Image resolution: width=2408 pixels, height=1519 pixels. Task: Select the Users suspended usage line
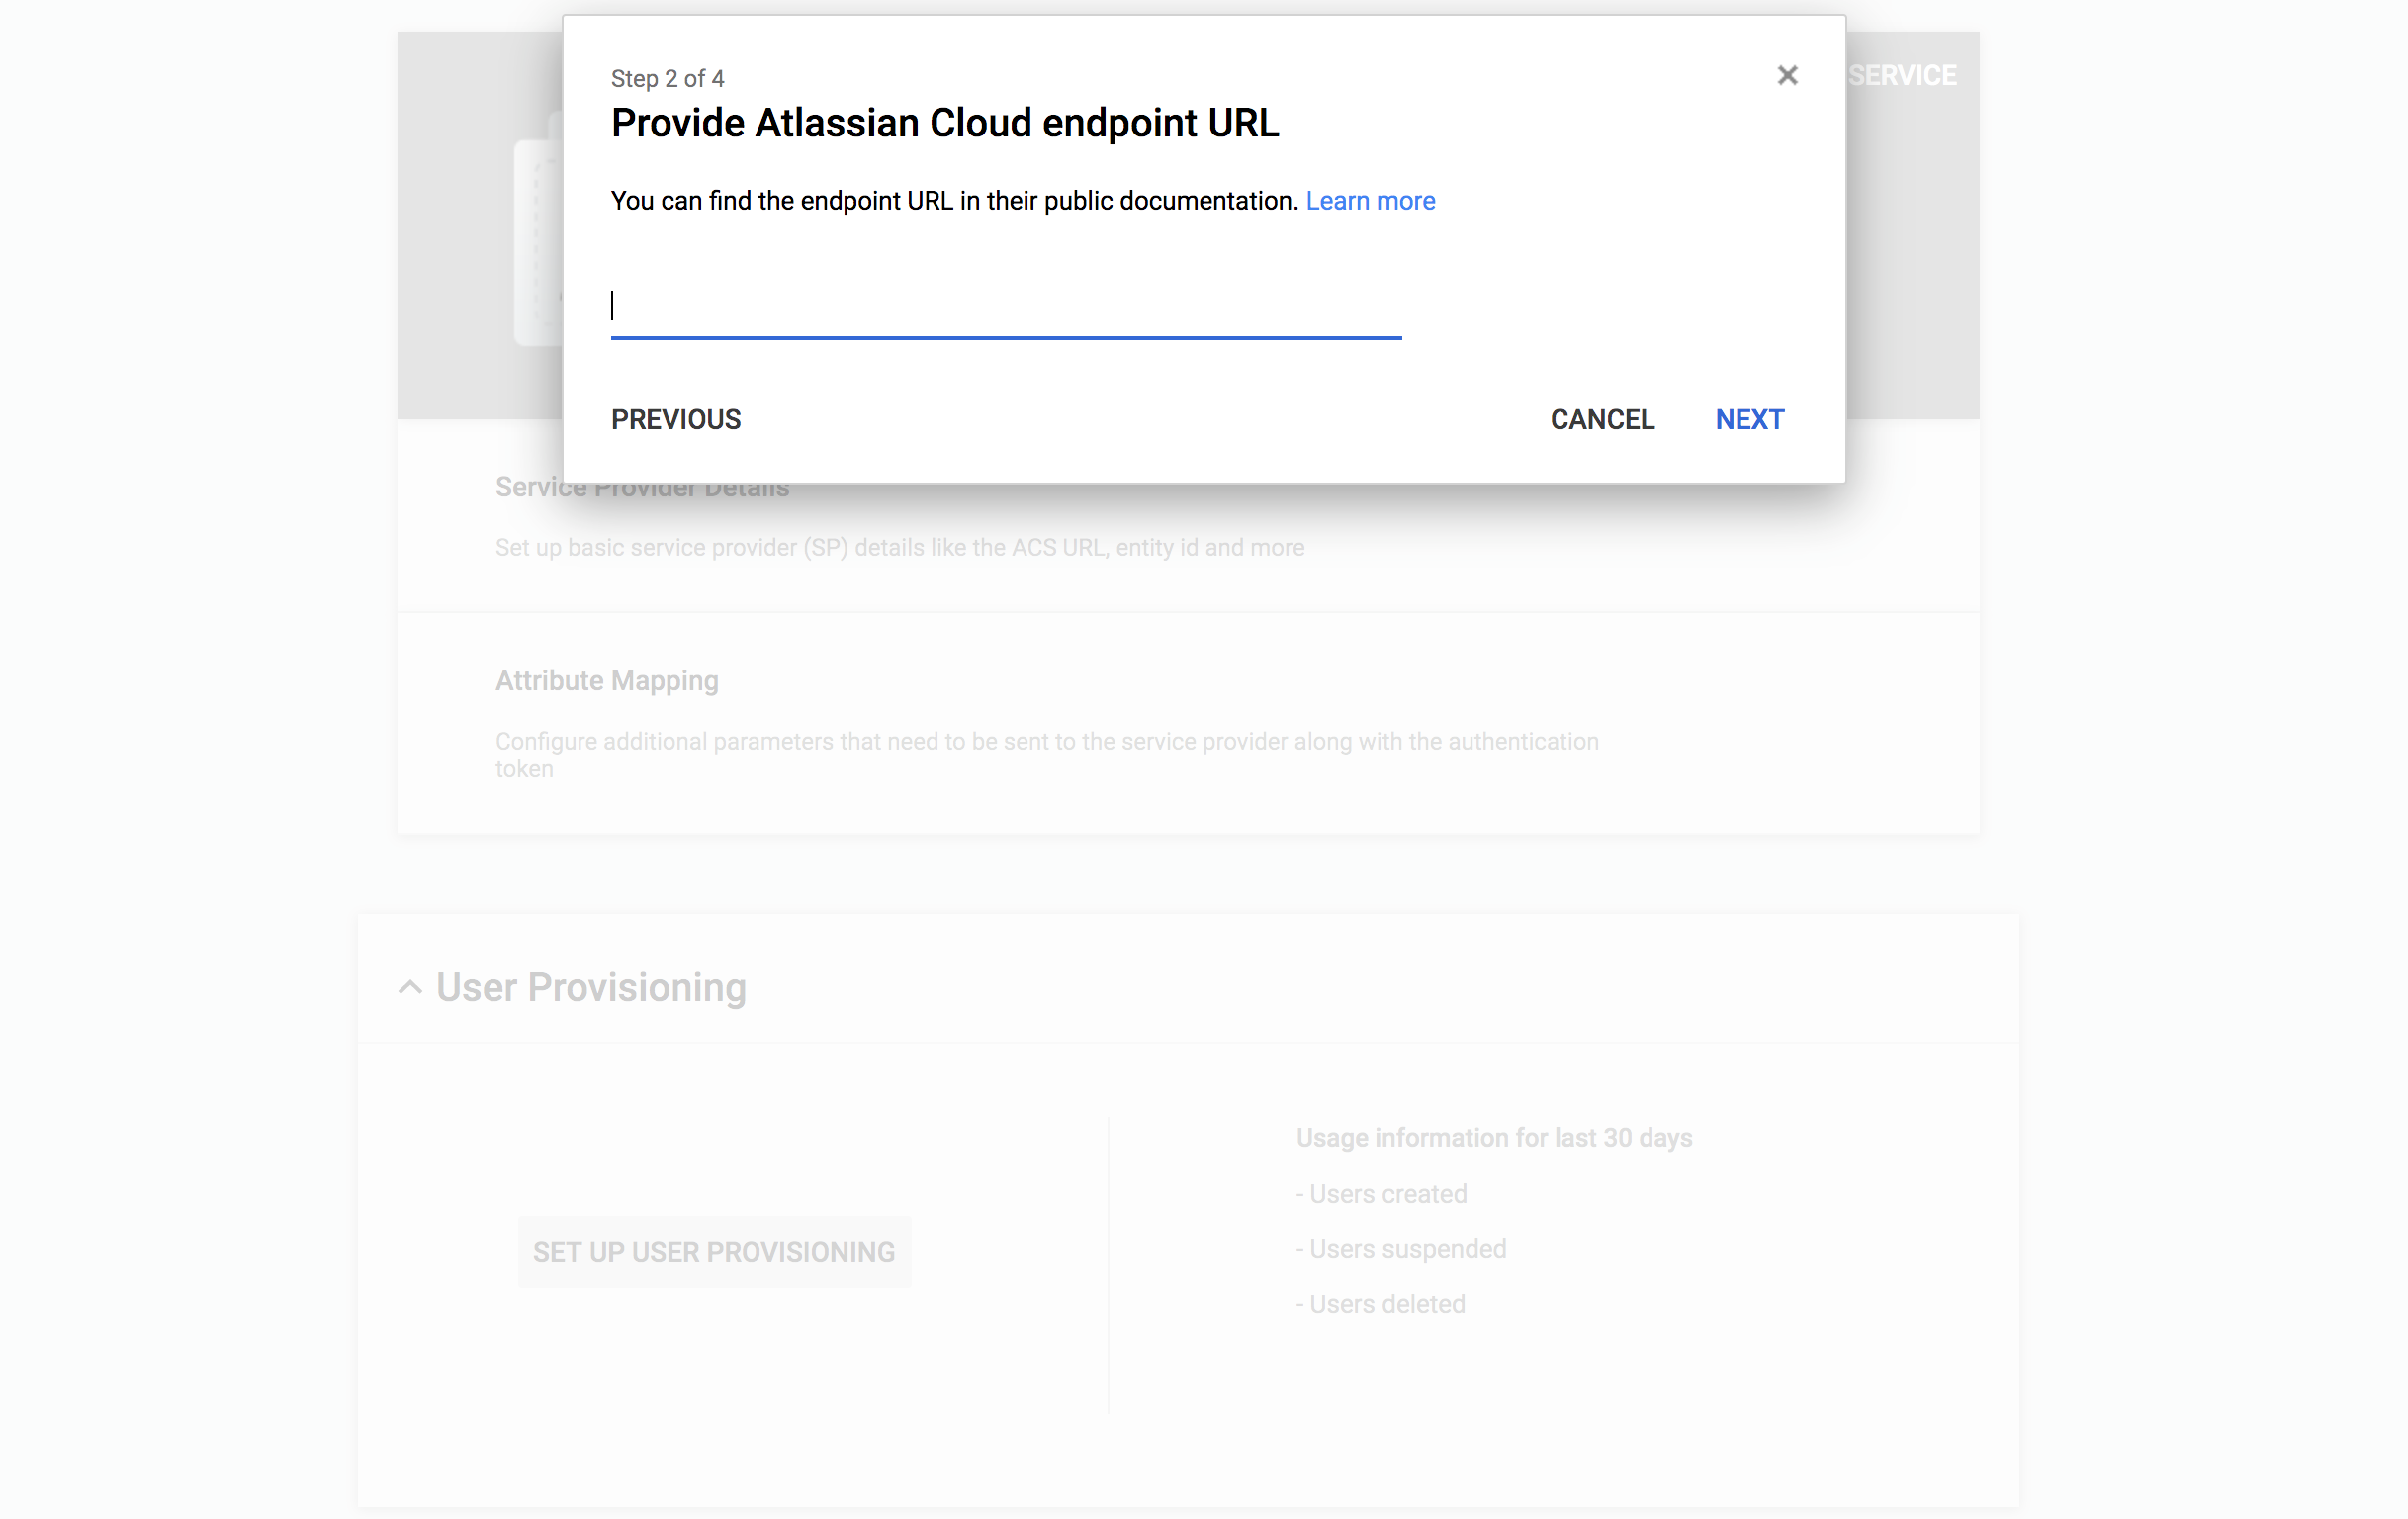point(1400,1249)
